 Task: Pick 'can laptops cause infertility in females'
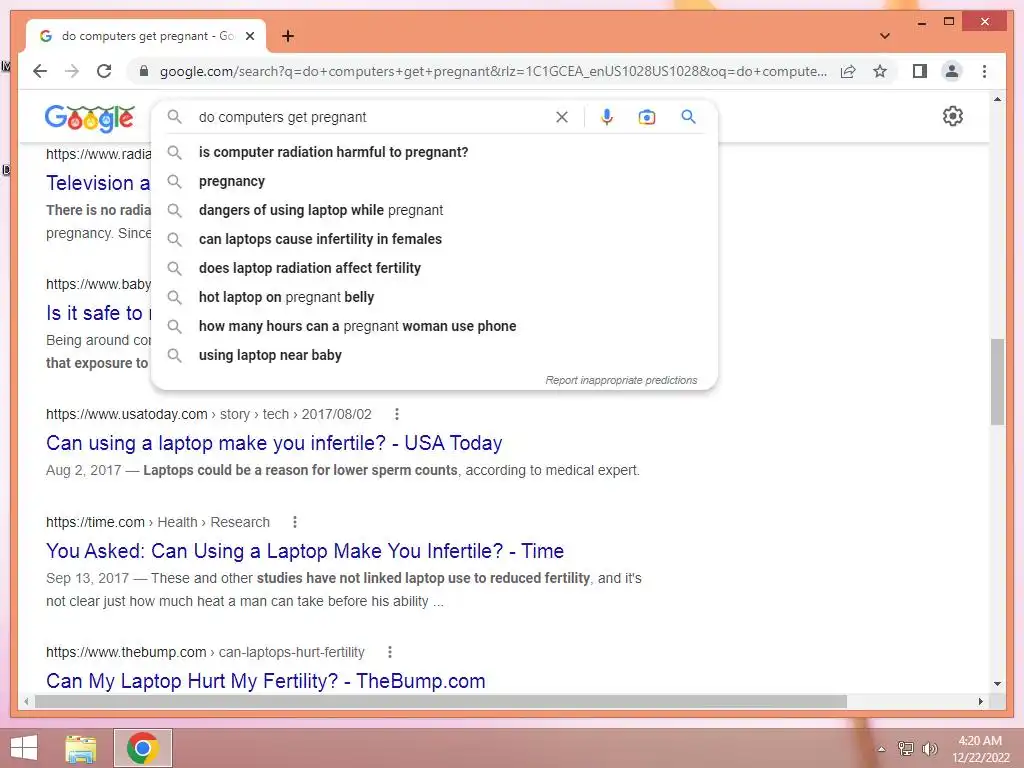(434, 239)
